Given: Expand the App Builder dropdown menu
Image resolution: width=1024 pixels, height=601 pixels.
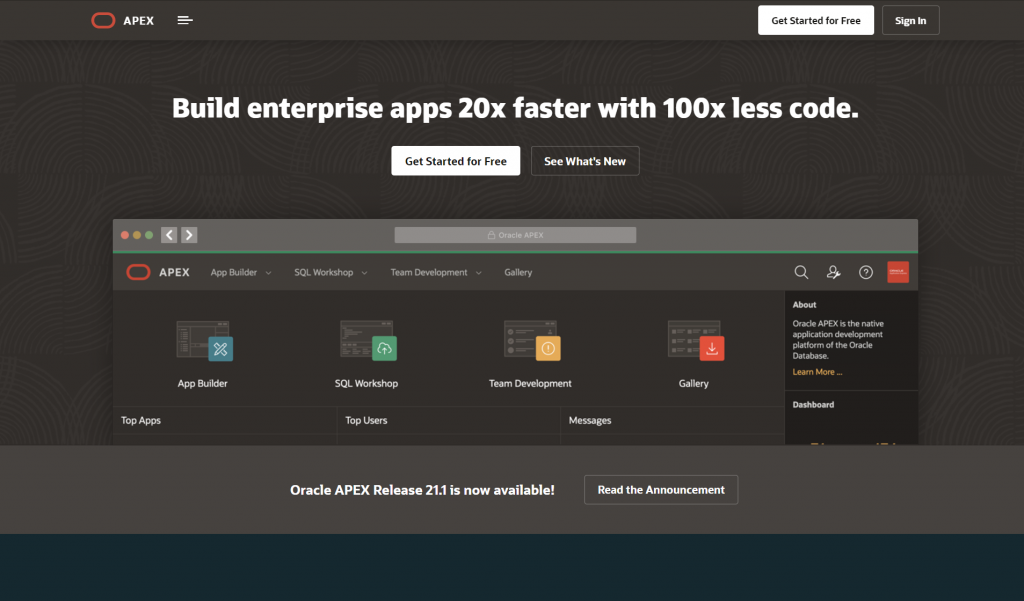Looking at the screenshot, I should (x=240, y=272).
